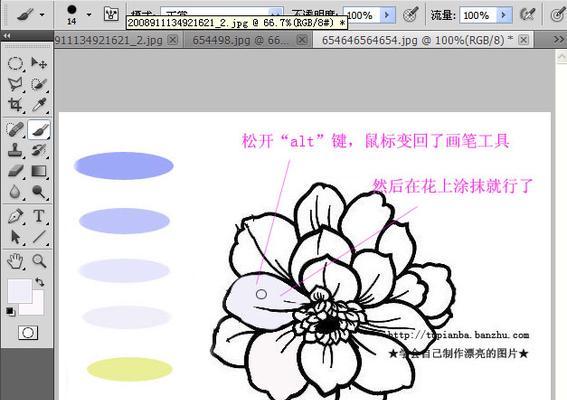This screenshot has width=567, height=400.
Task: Select the Blur tool
Action: [15, 191]
